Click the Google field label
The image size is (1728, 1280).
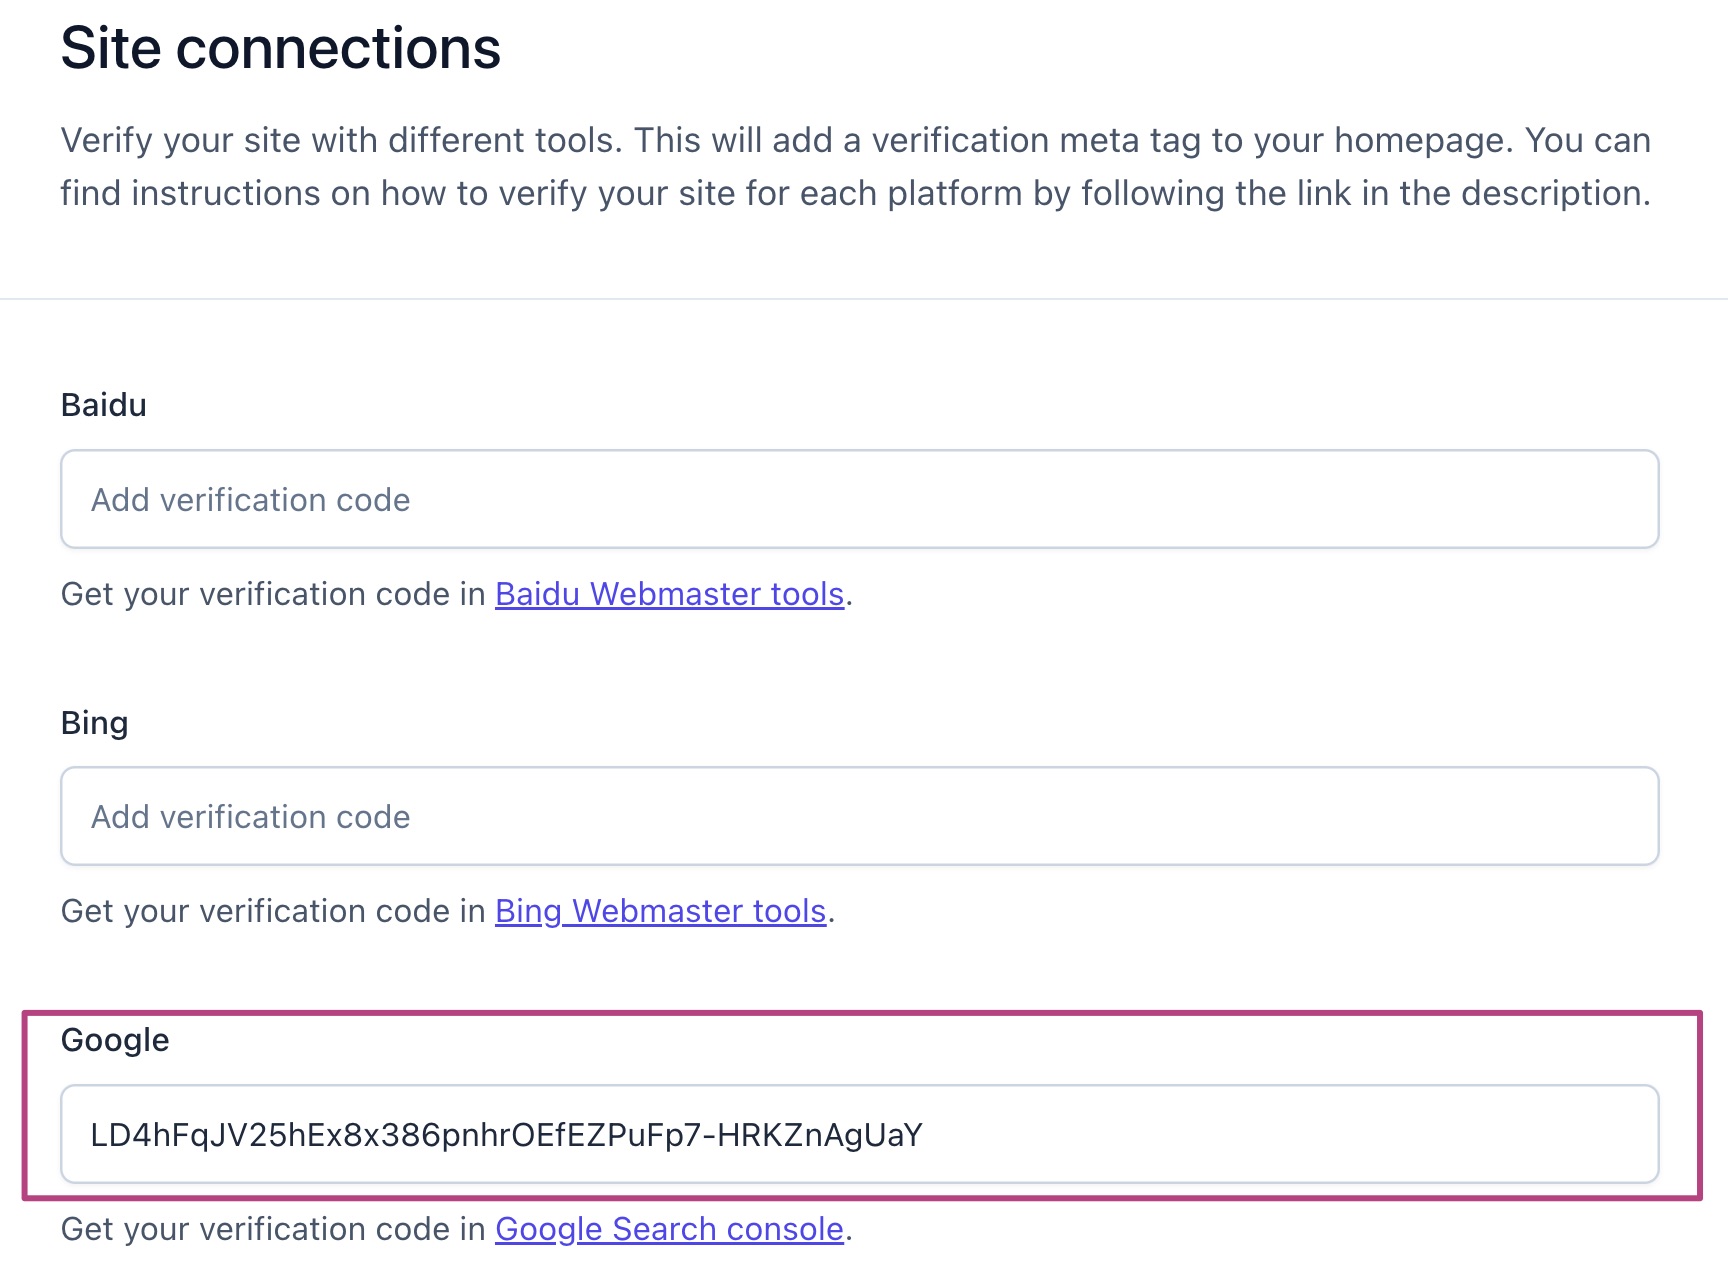[x=115, y=1040]
